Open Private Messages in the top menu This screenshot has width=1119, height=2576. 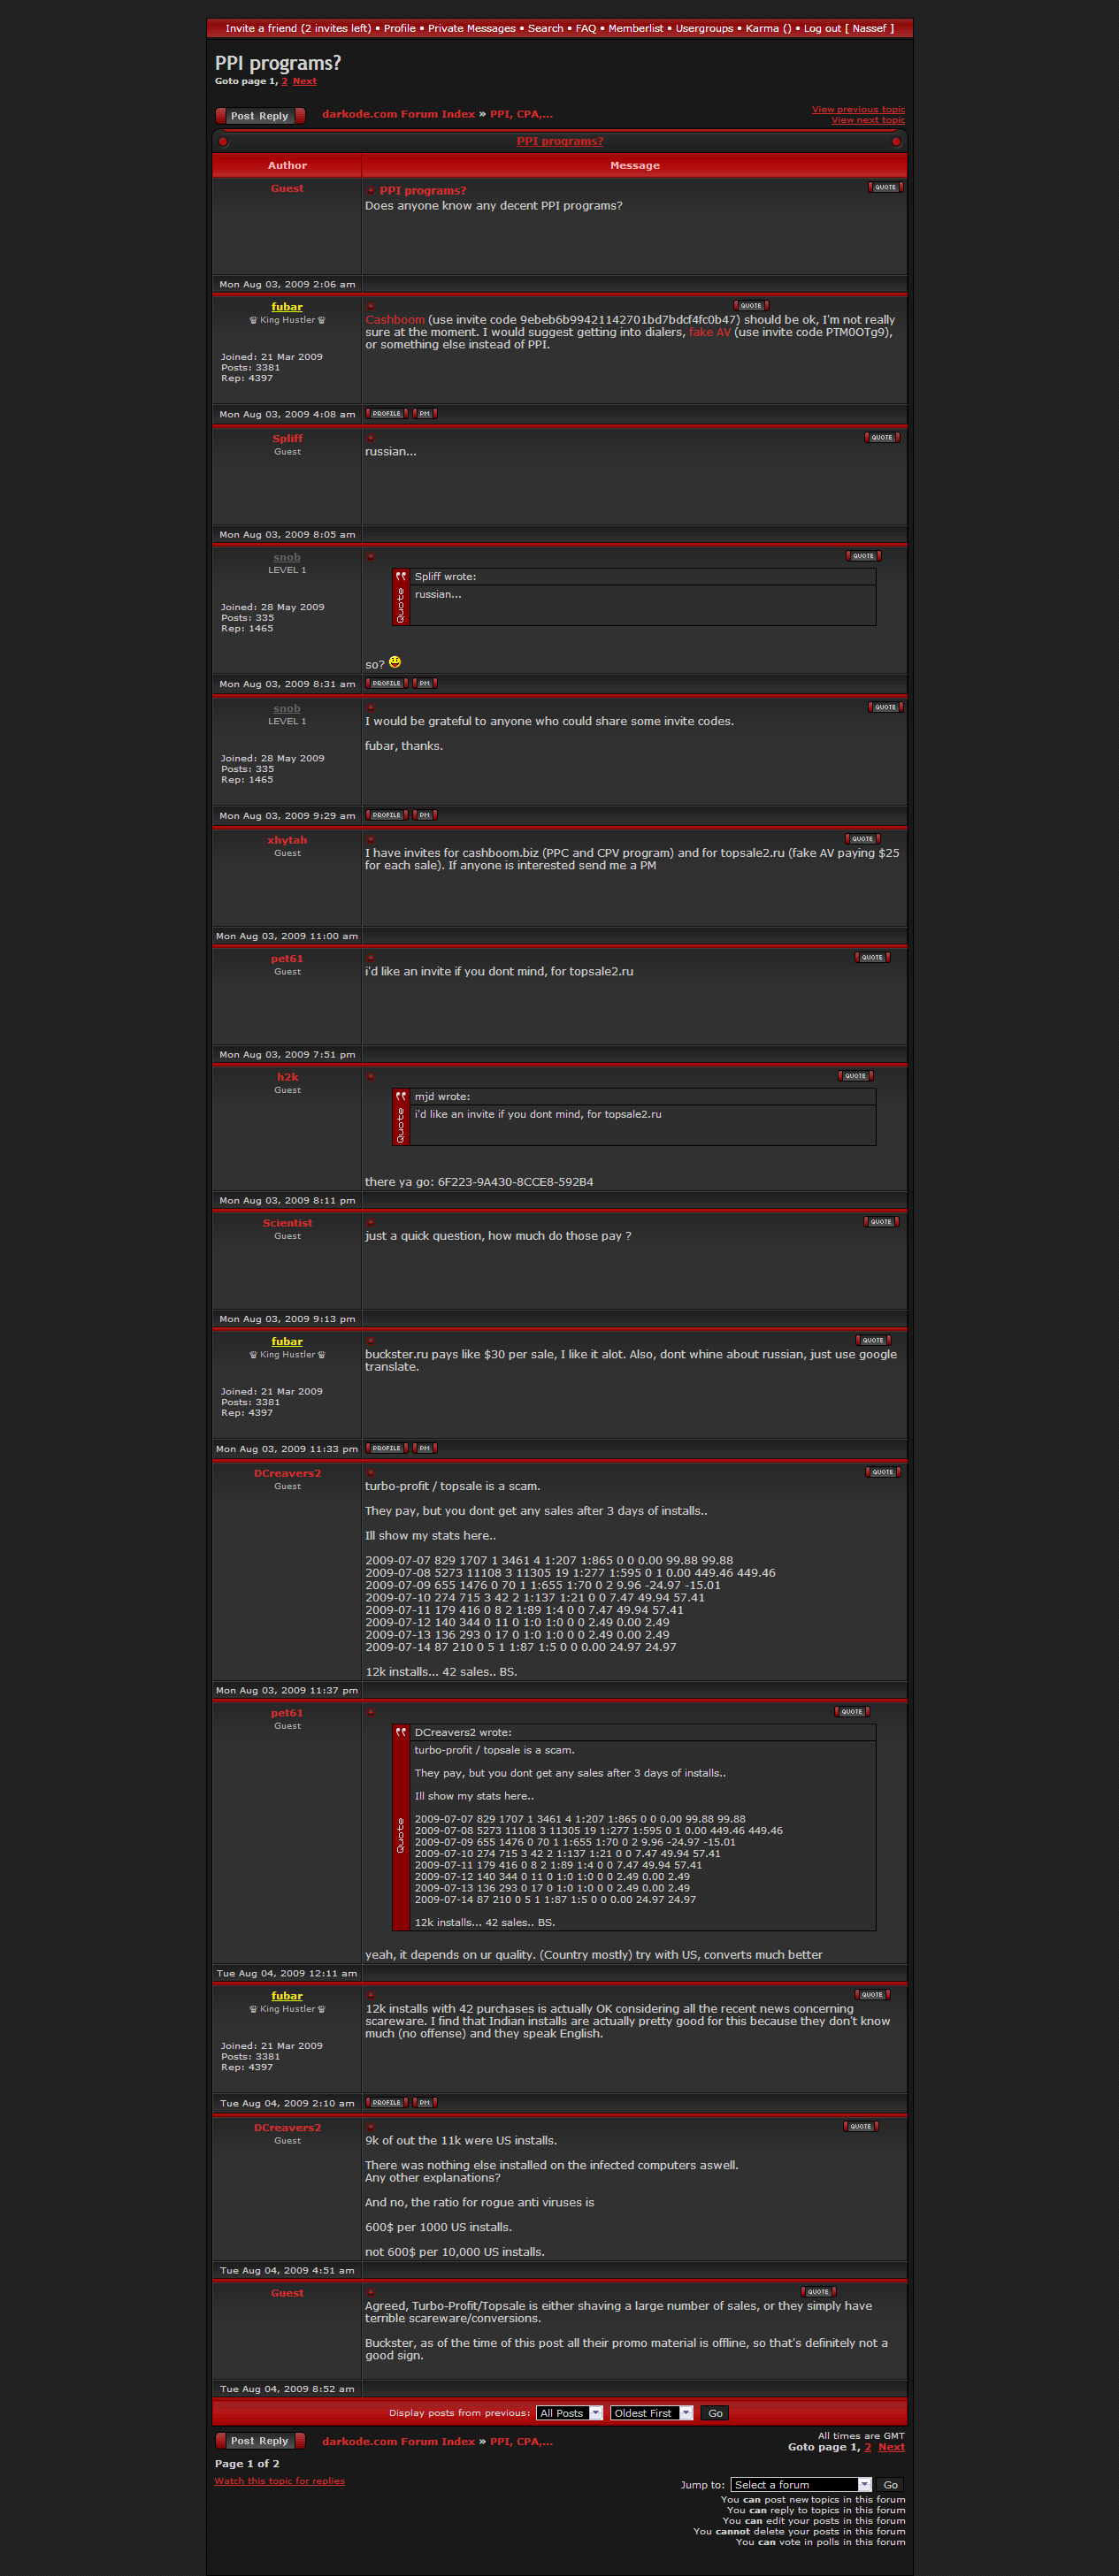pyautogui.click(x=471, y=28)
